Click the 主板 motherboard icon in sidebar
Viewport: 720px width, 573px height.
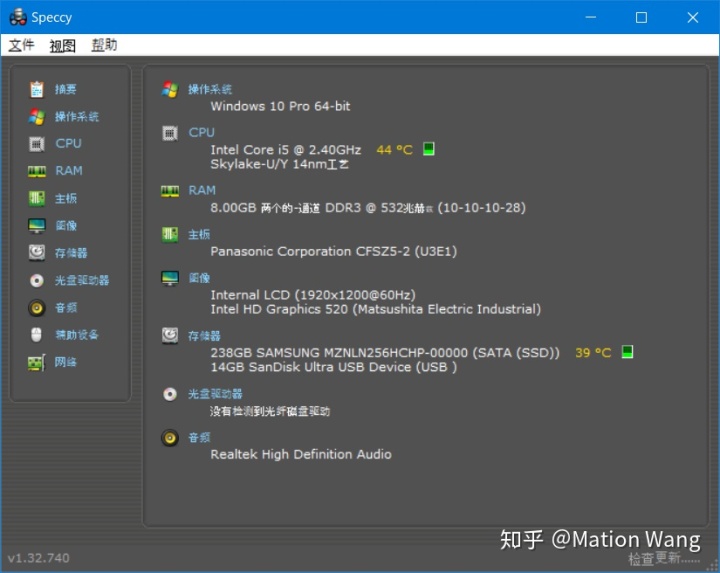click(37, 198)
